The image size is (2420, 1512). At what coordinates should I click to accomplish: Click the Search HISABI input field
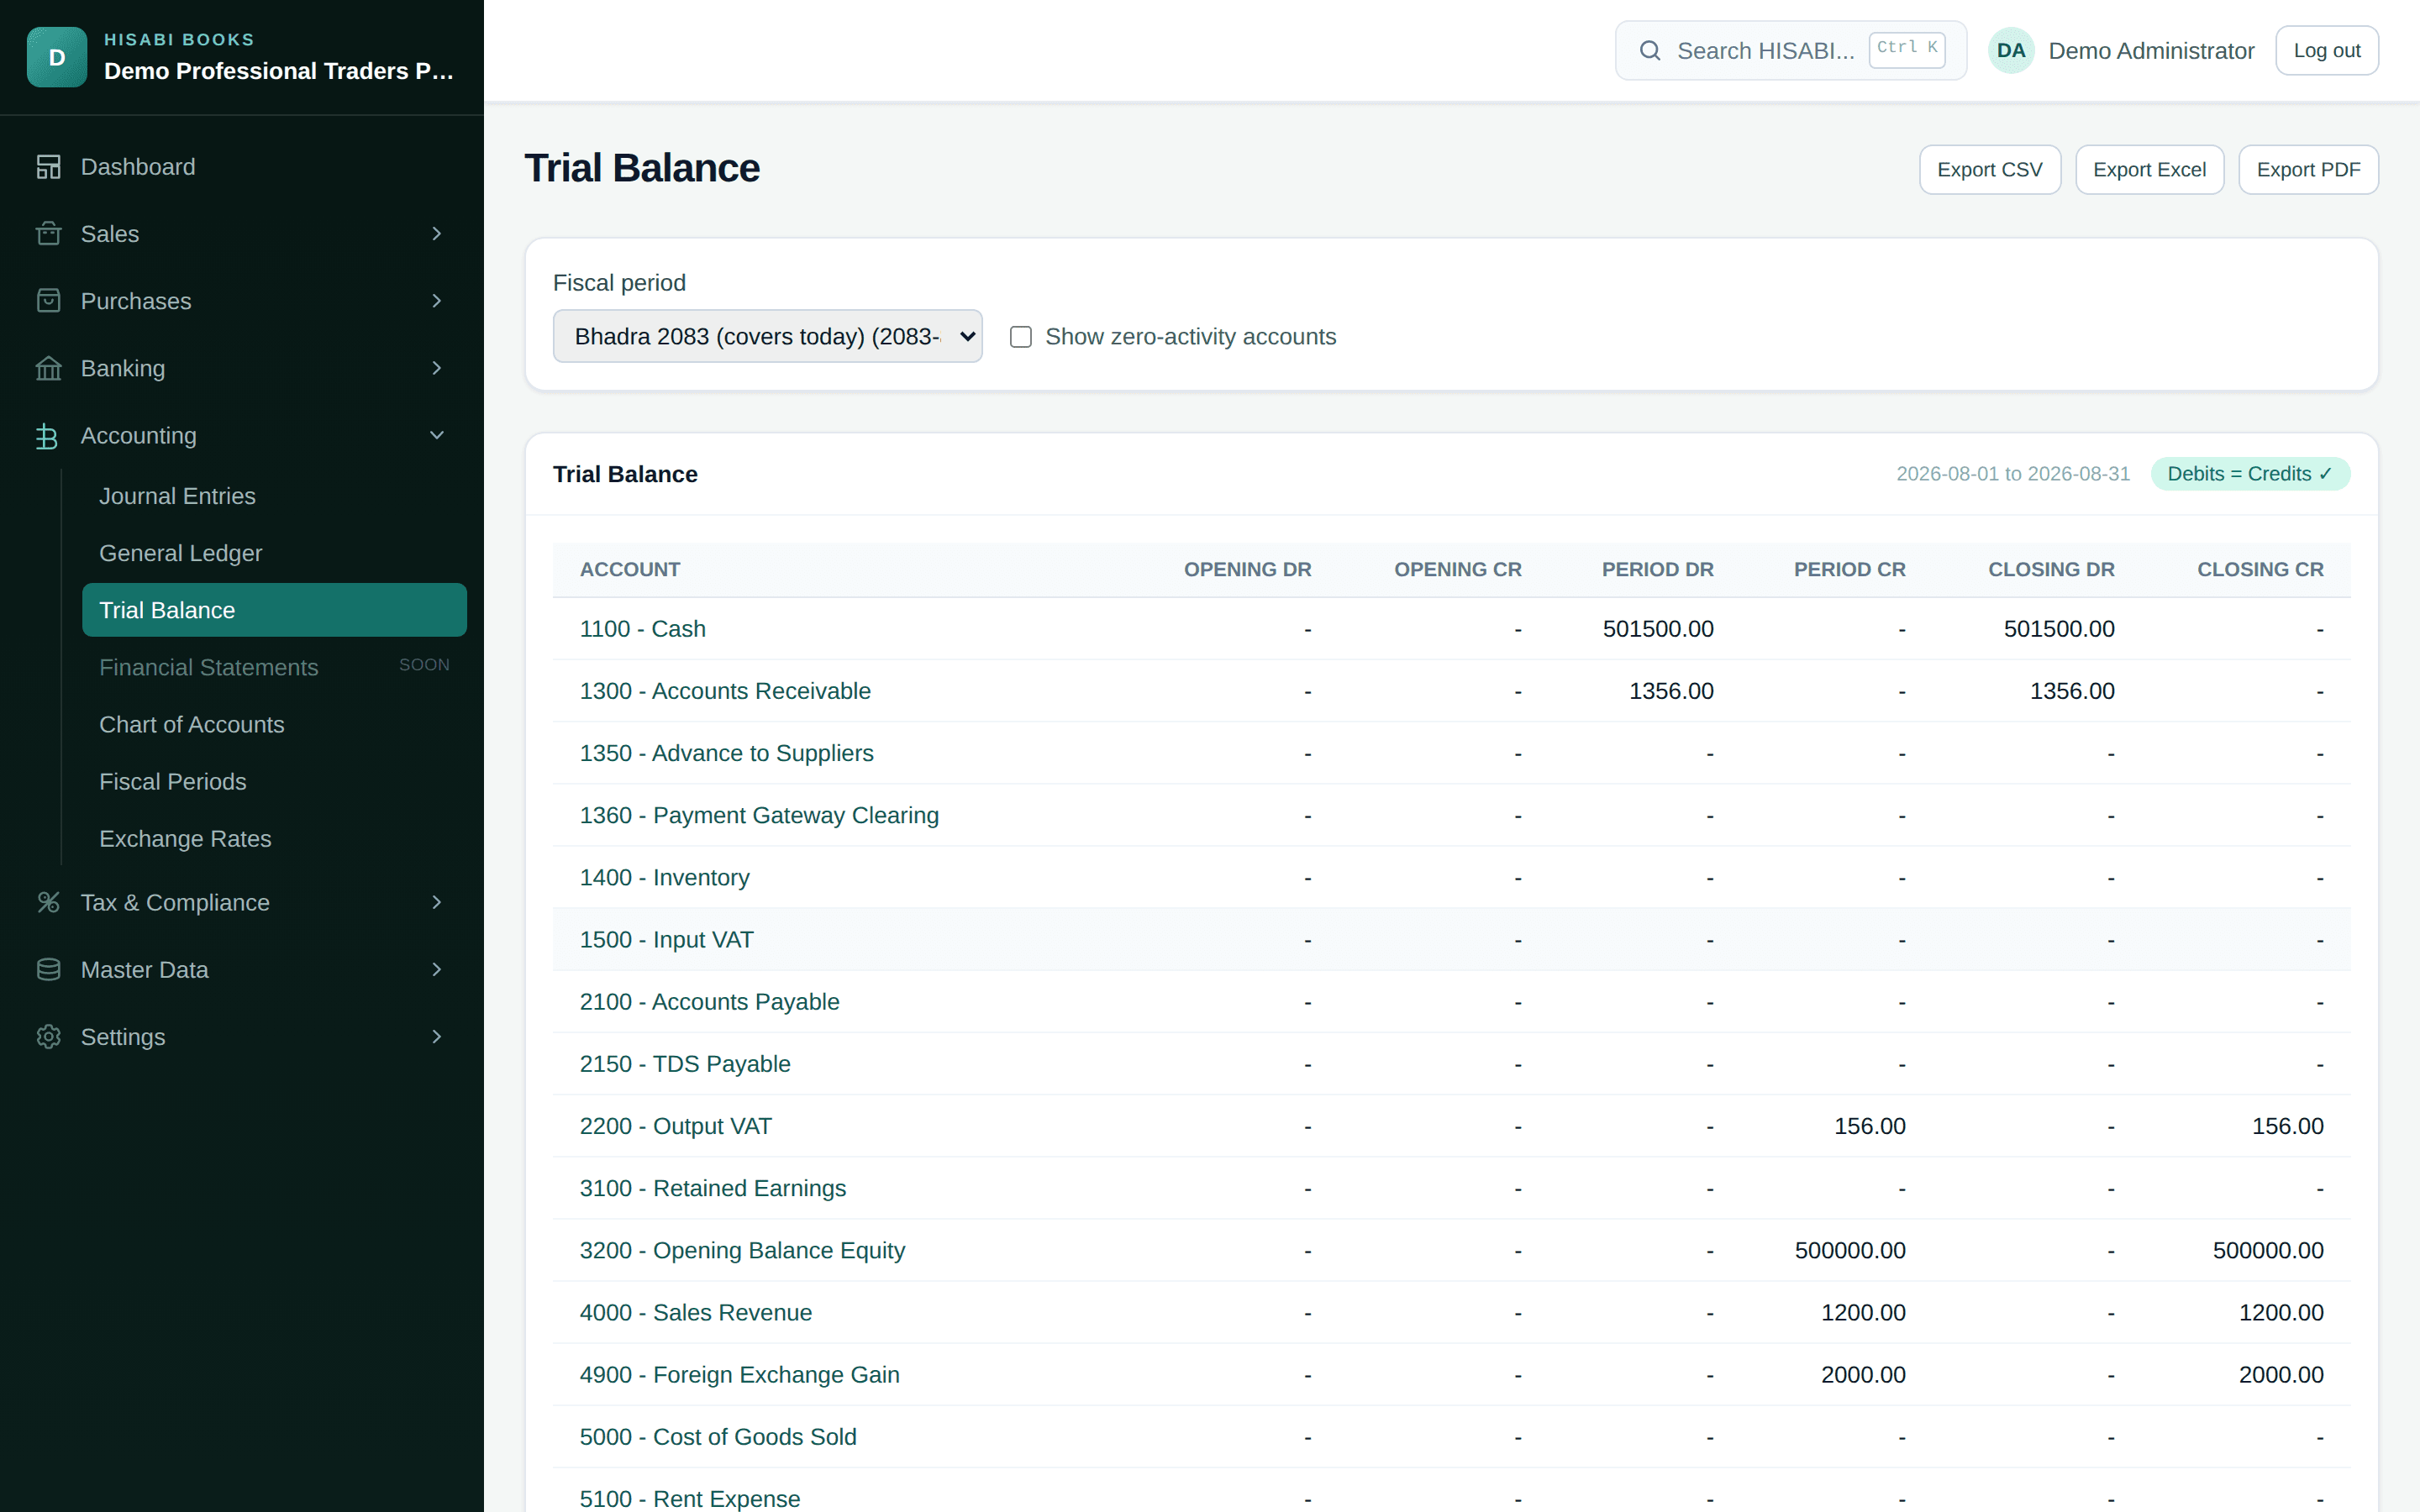tap(1790, 51)
